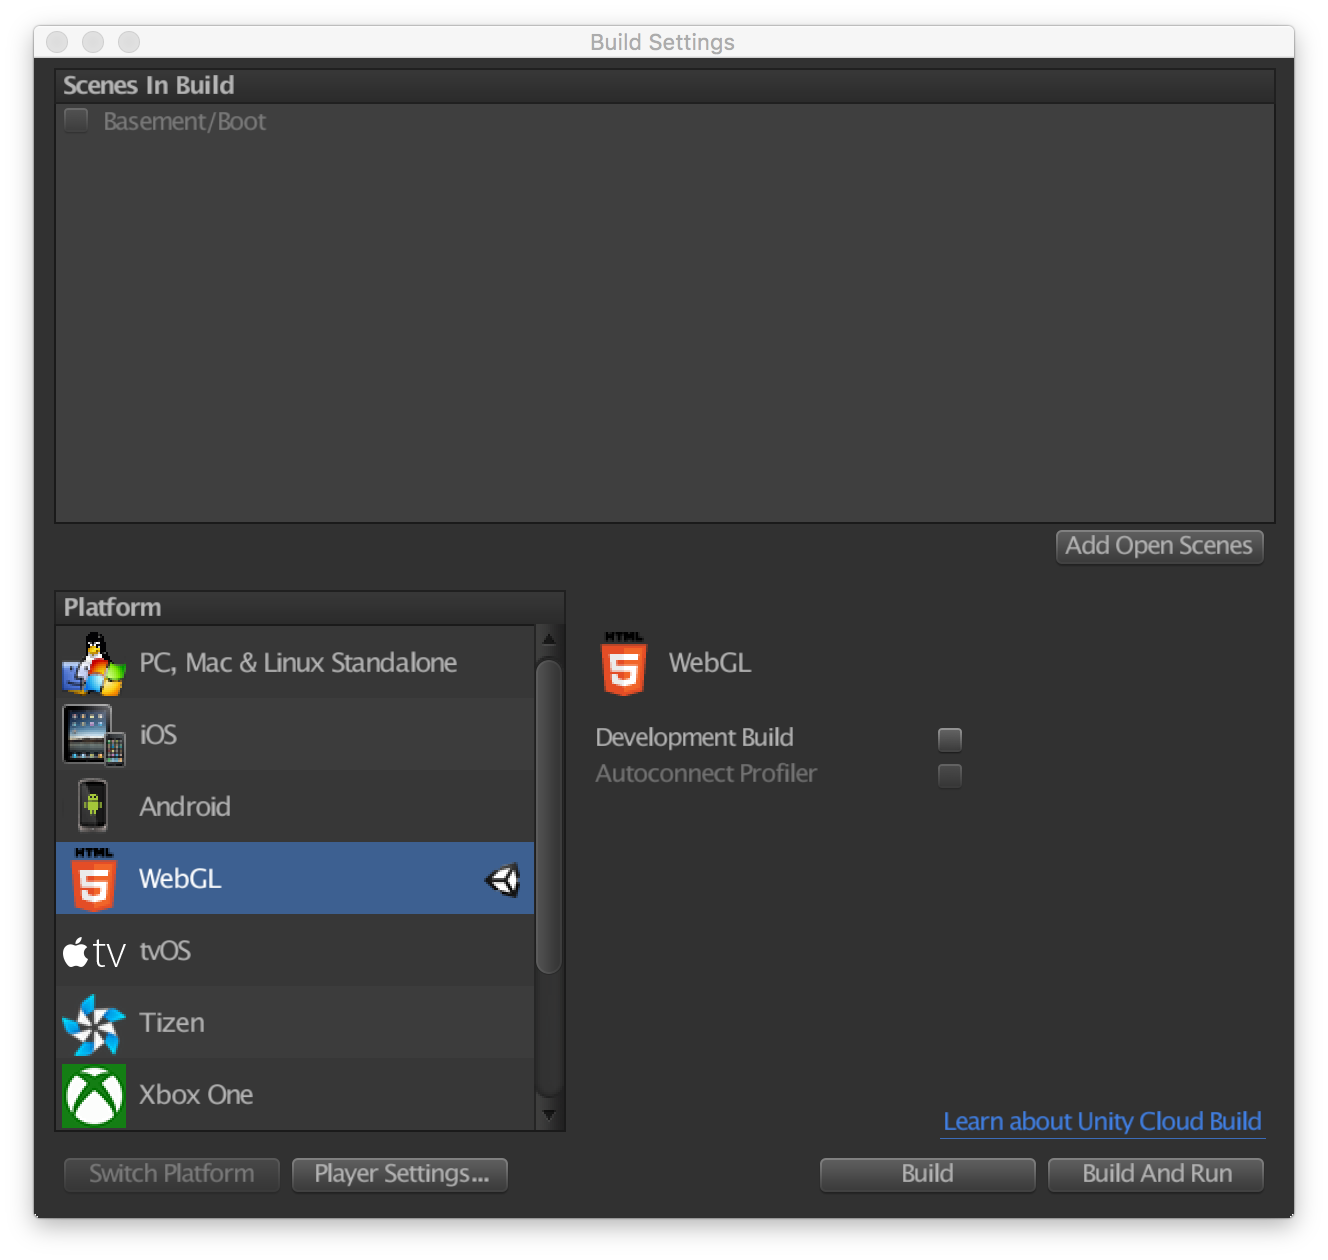Click the WebGL heading in settings panel
Viewport: 1328px width, 1260px height.
coord(710,663)
